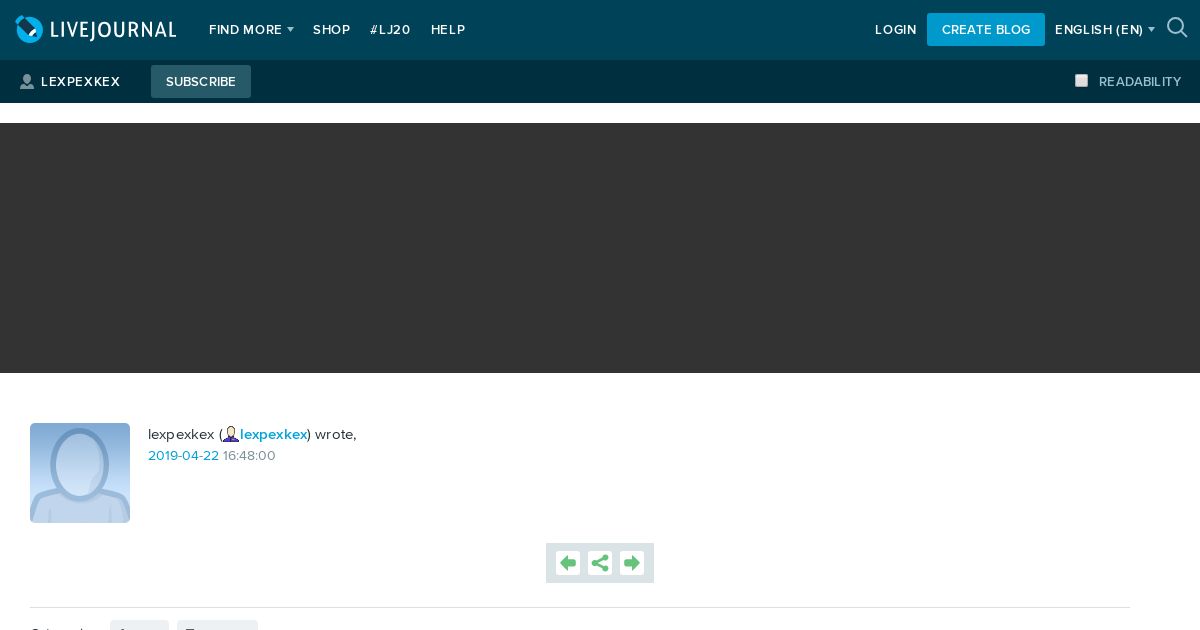Go to previous entry with left arrow
The width and height of the screenshot is (1200, 630).
[568, 563]
